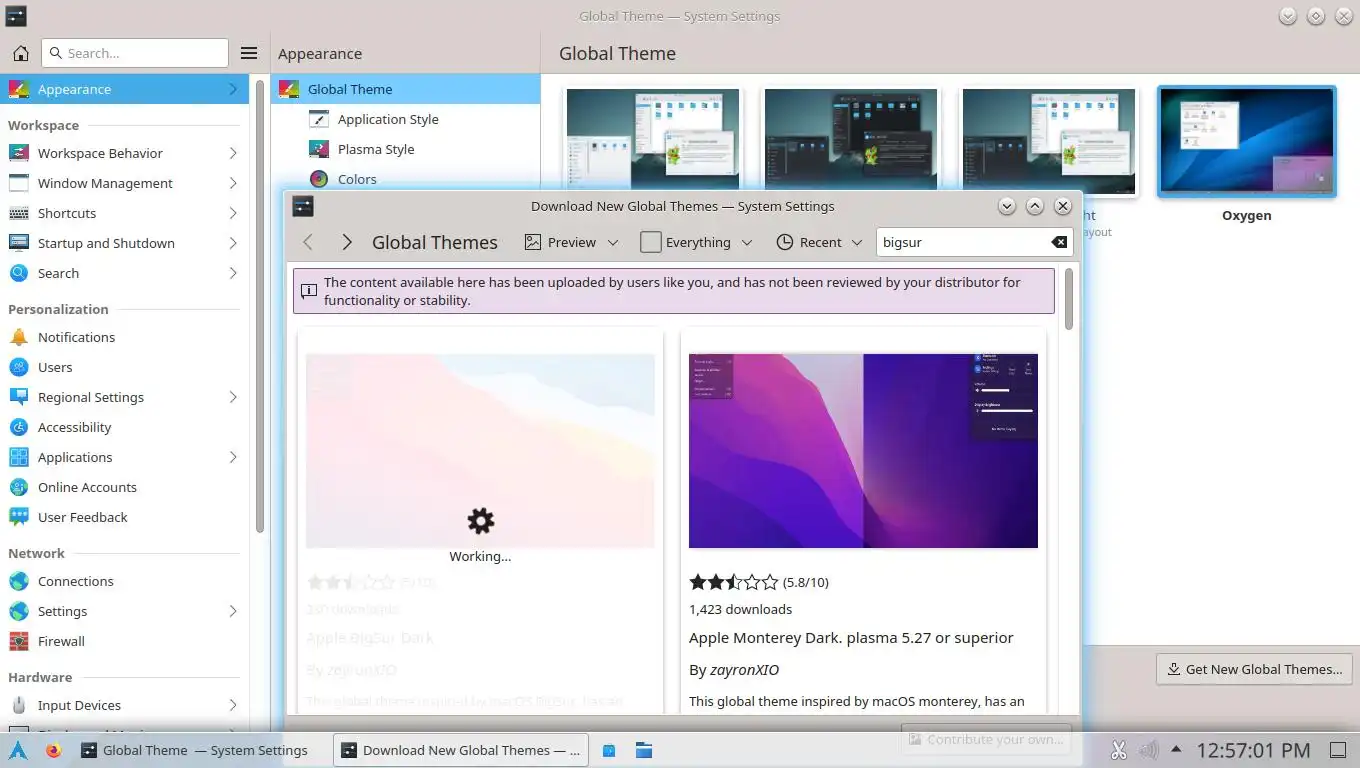Open Online Accounts settings
1360x768 pixels.
point(124,487)
